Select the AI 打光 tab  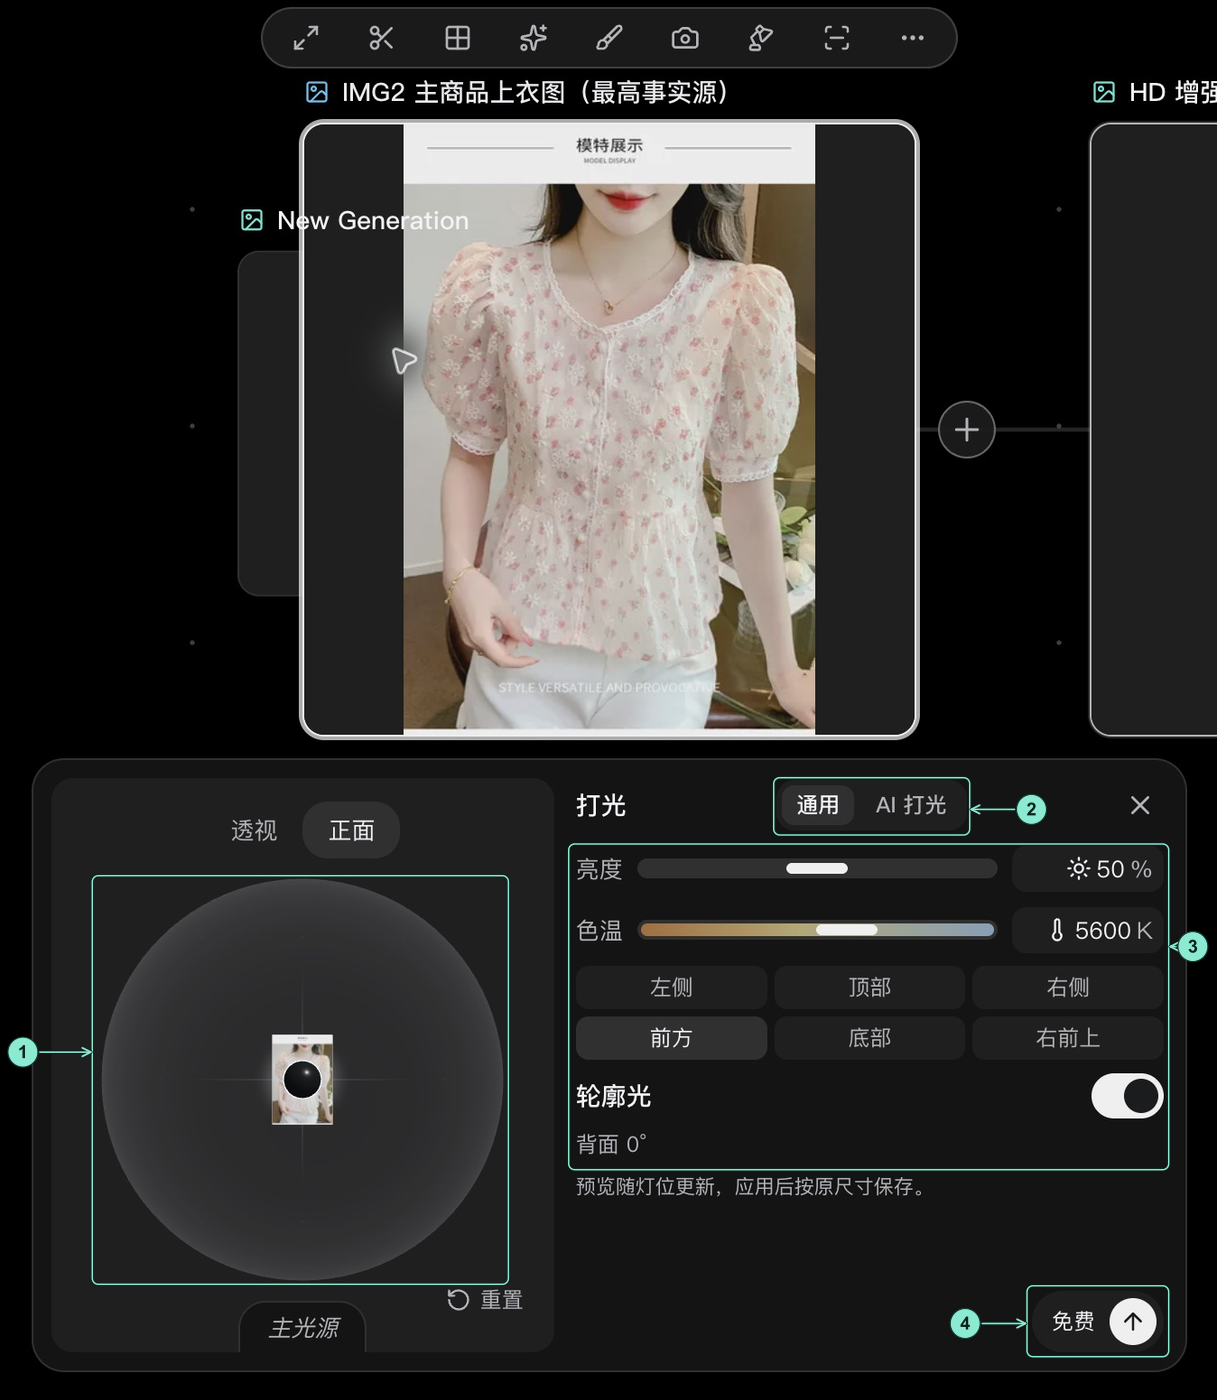pyautogui.click(x=911, y=805)
